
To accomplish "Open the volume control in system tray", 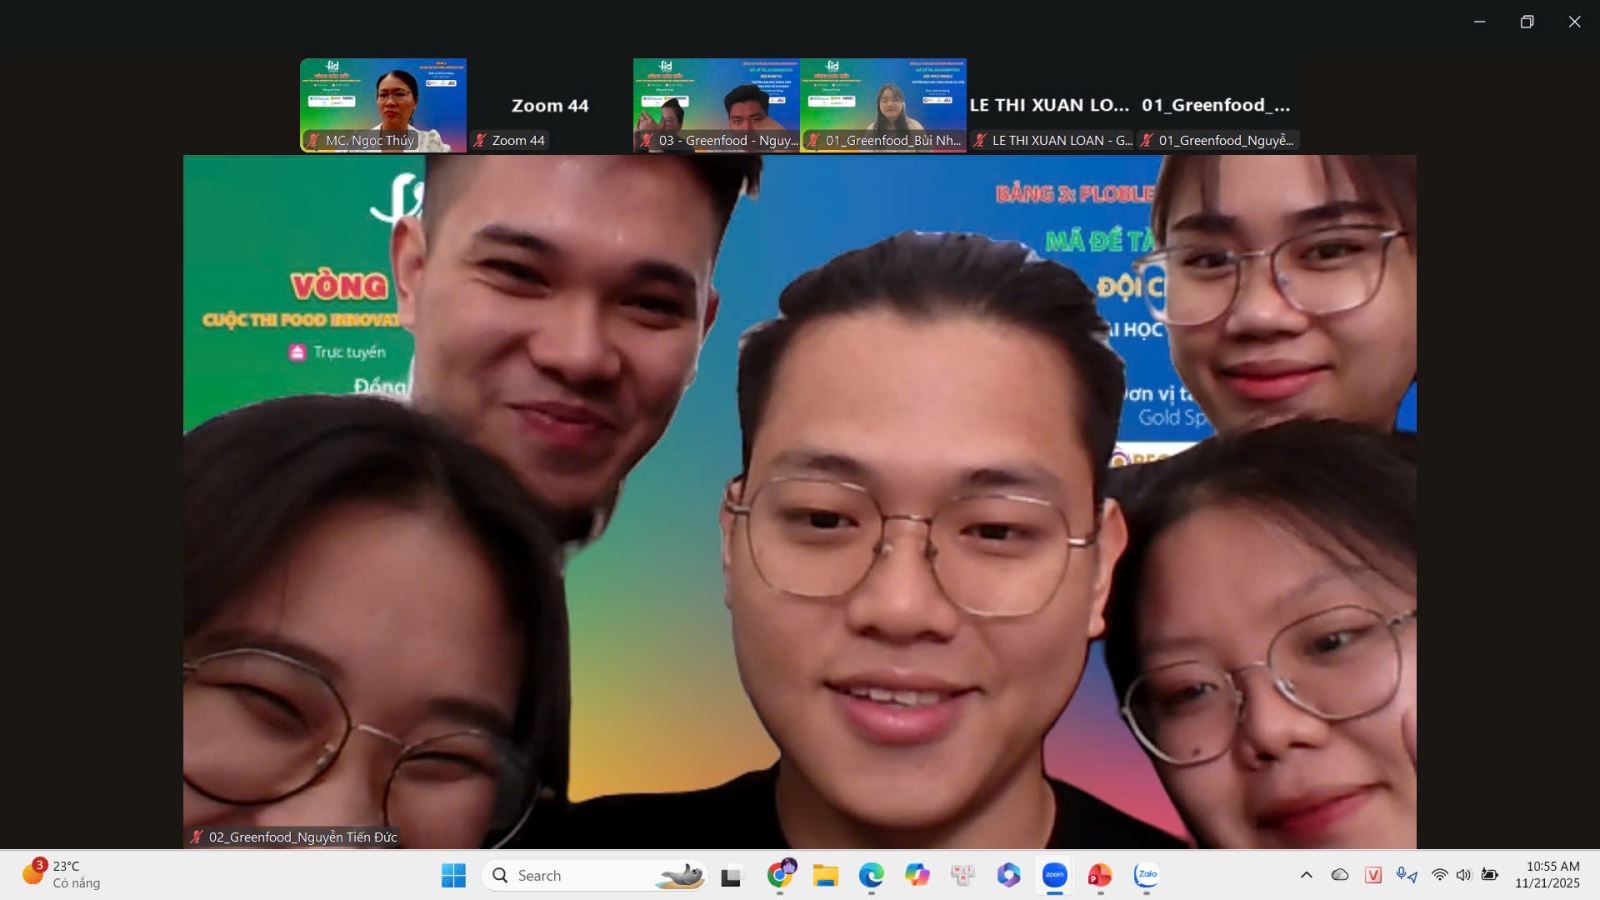I will 1464,875.
